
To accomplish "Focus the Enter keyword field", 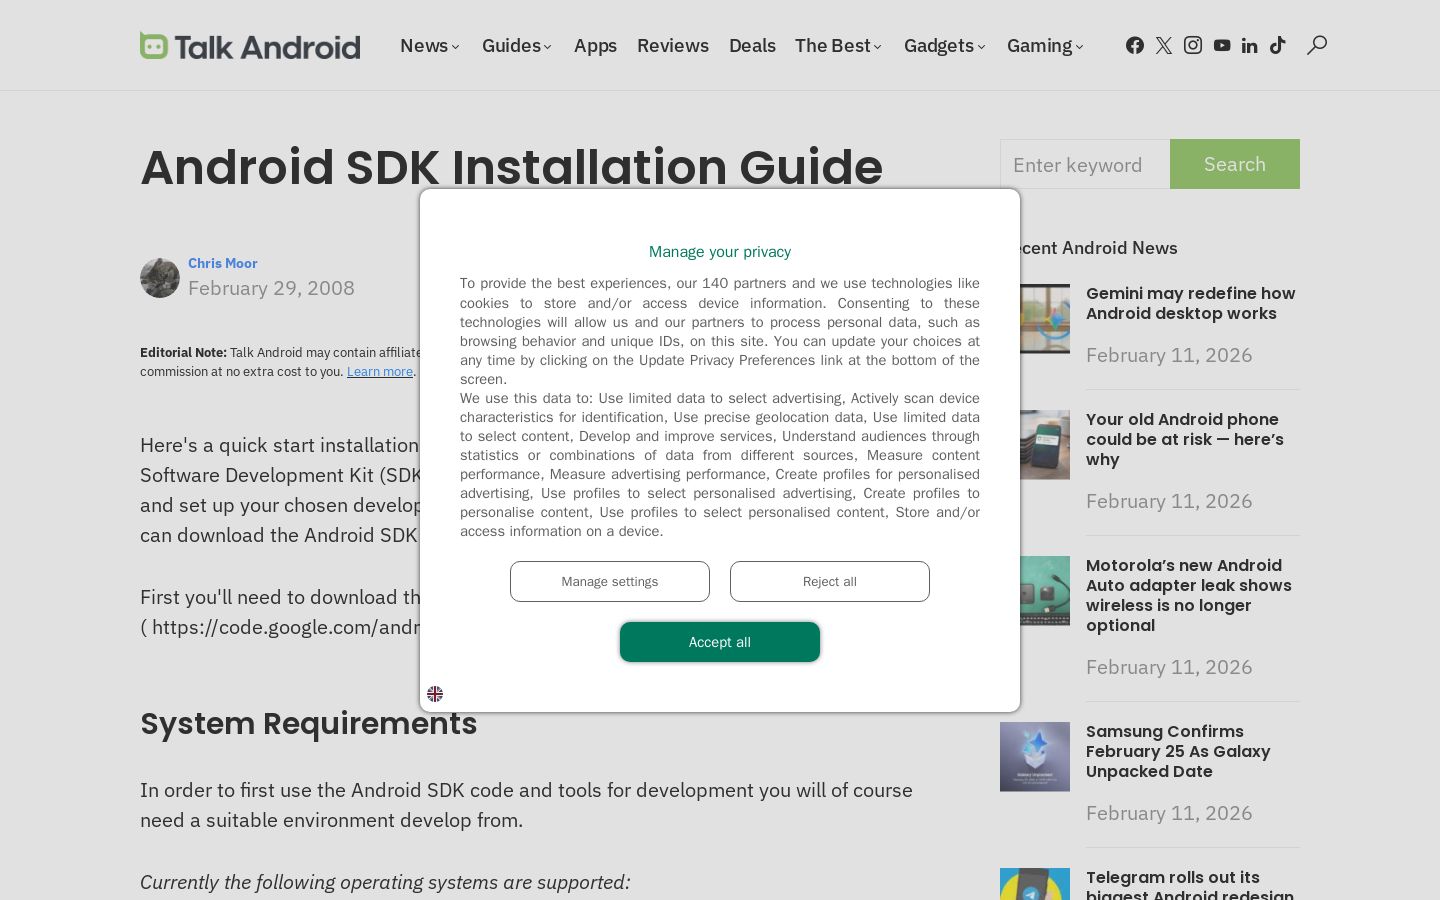I will click(x=1085, y=164).
